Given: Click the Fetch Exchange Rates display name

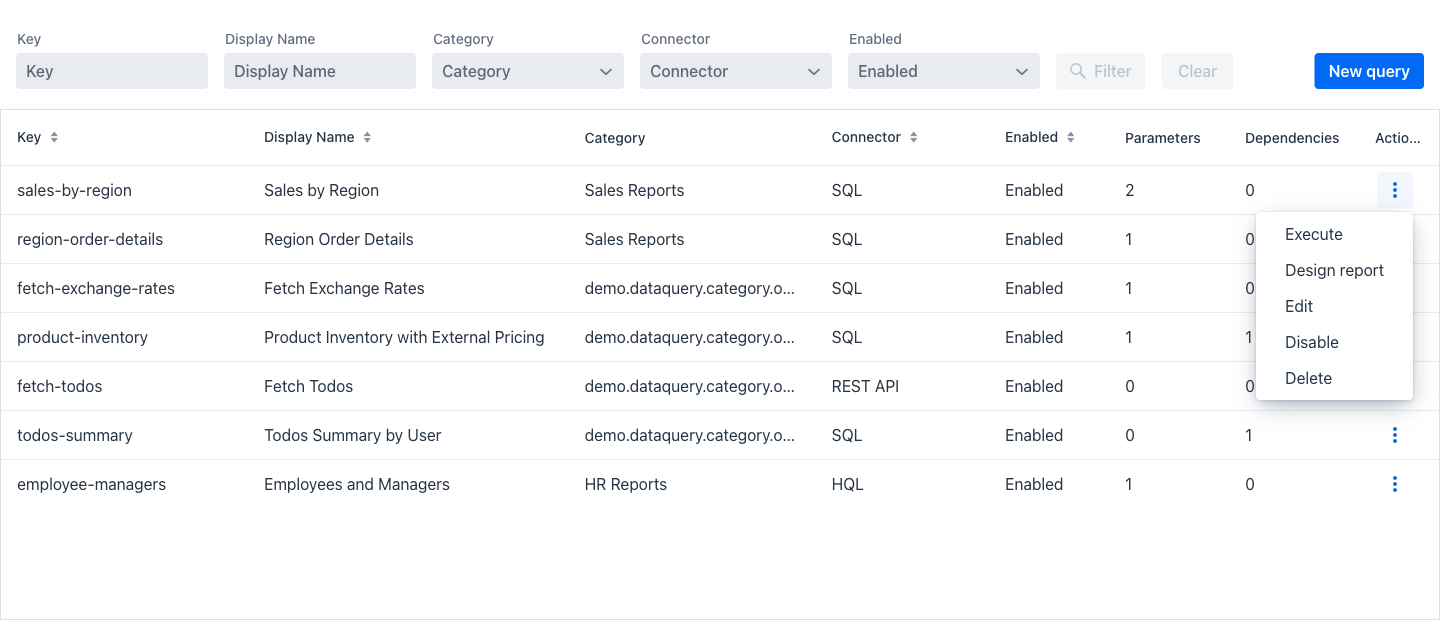Looking at the screenshot, I should point(344,288).
